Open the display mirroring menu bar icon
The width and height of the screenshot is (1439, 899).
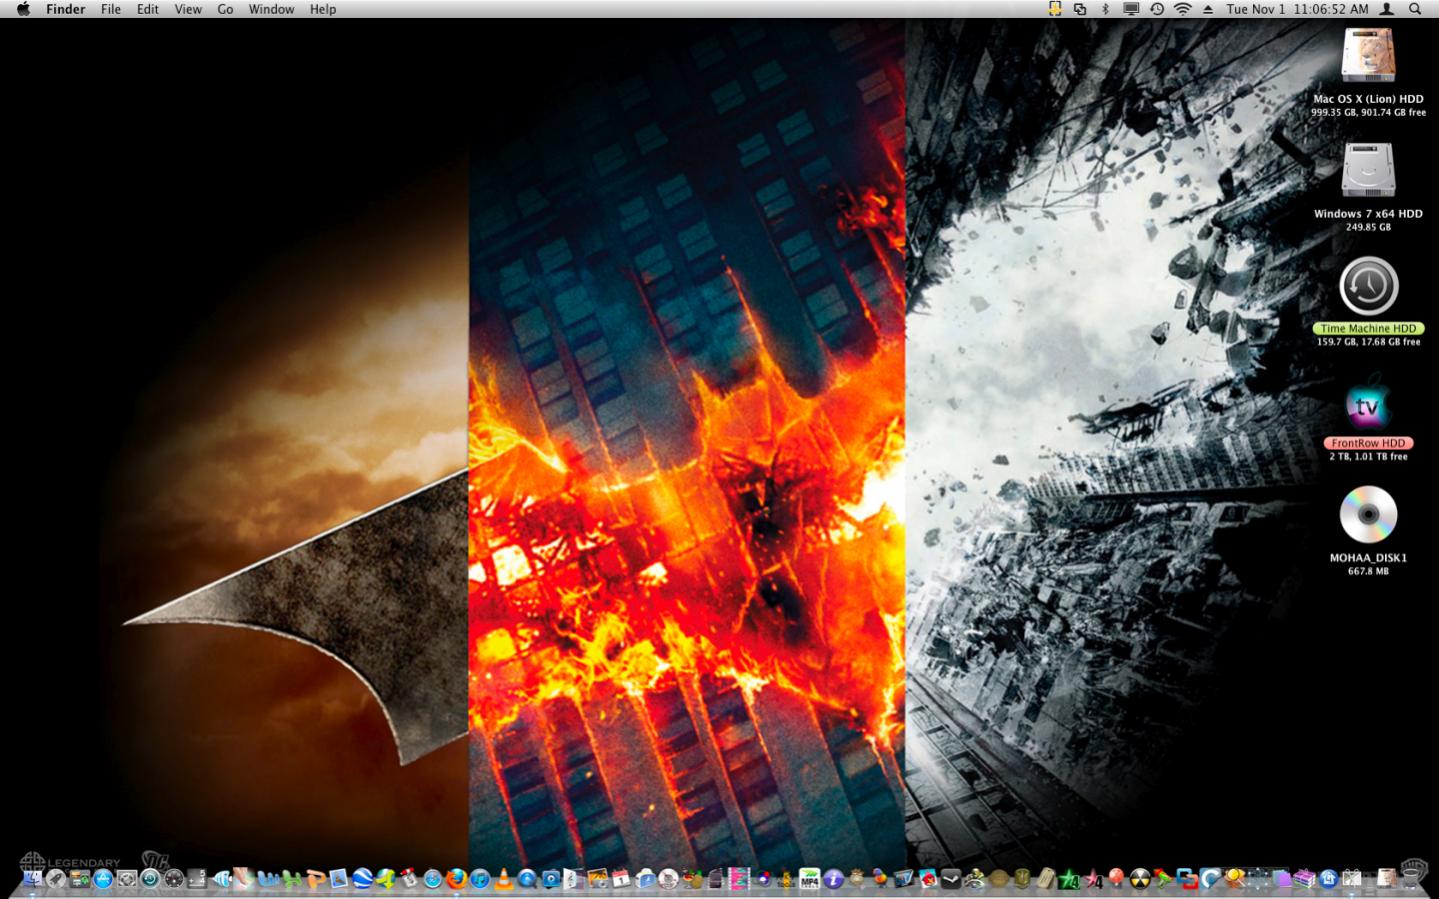[x=1131, y=9]
